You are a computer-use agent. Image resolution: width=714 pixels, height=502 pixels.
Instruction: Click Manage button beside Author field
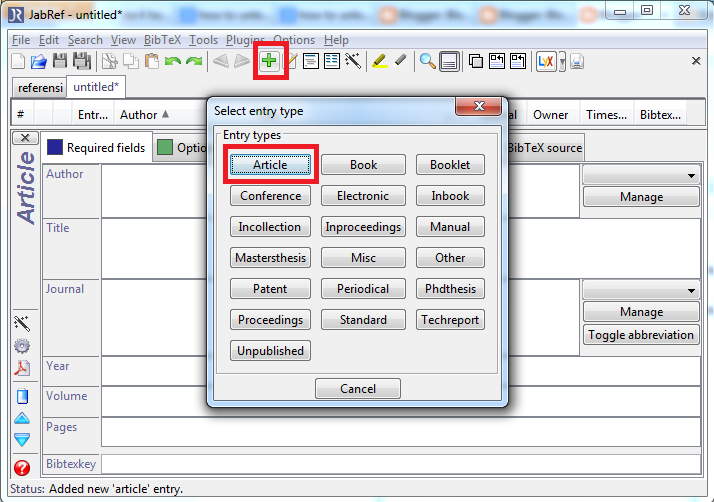641,197
